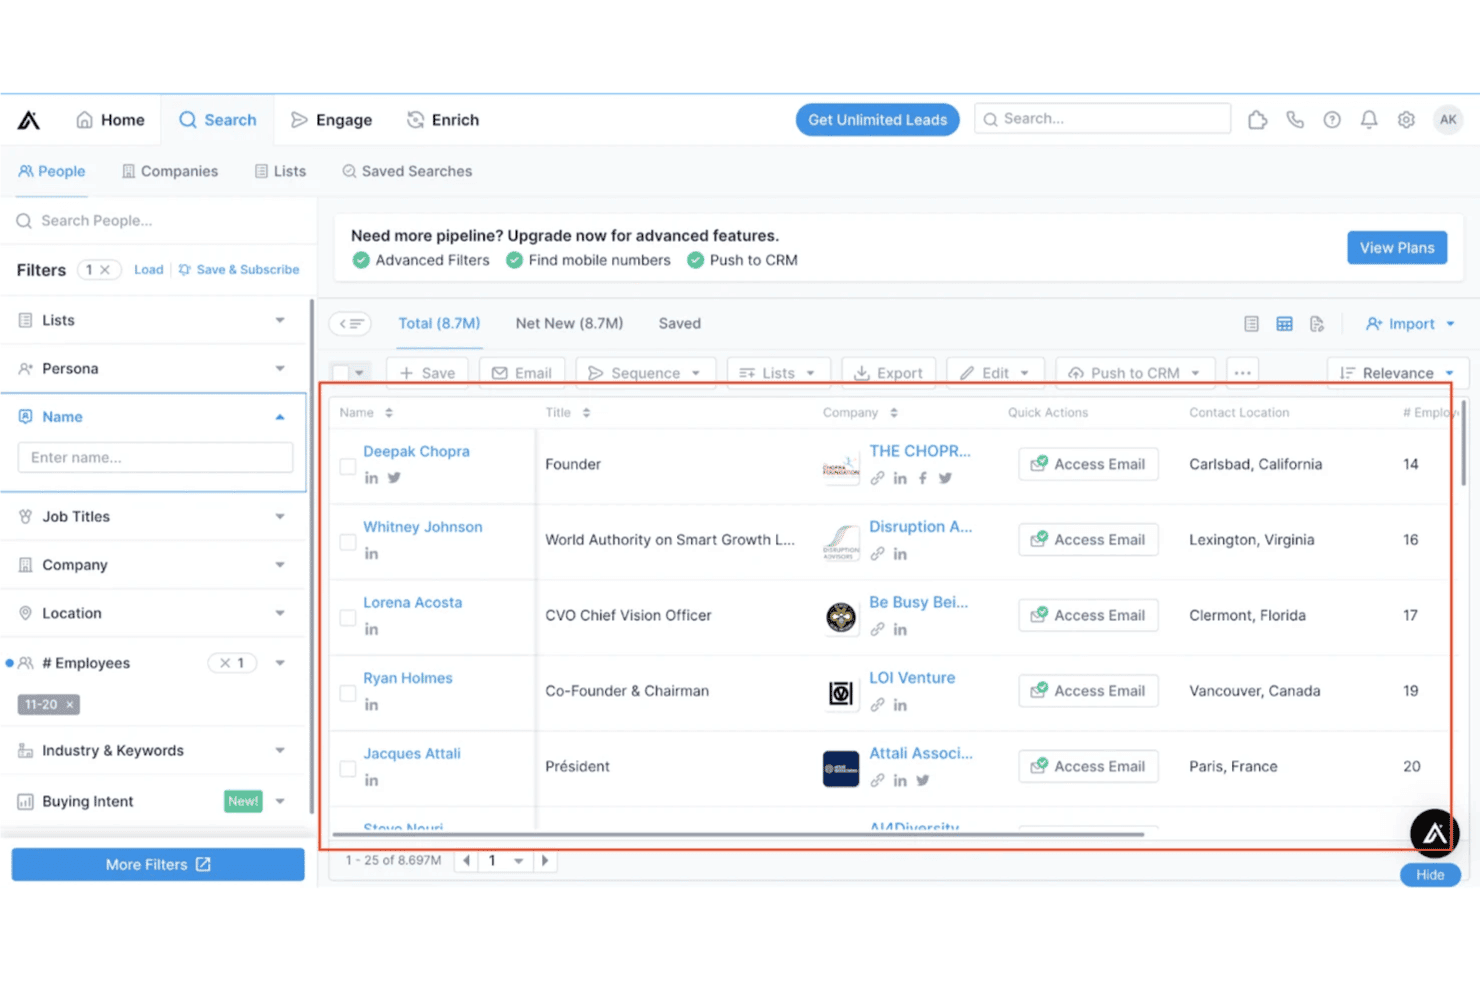Open Whitney Johnson's LinkedIn icon
The height and width of the screenshot is (987, 1480).
coord(371,554)
